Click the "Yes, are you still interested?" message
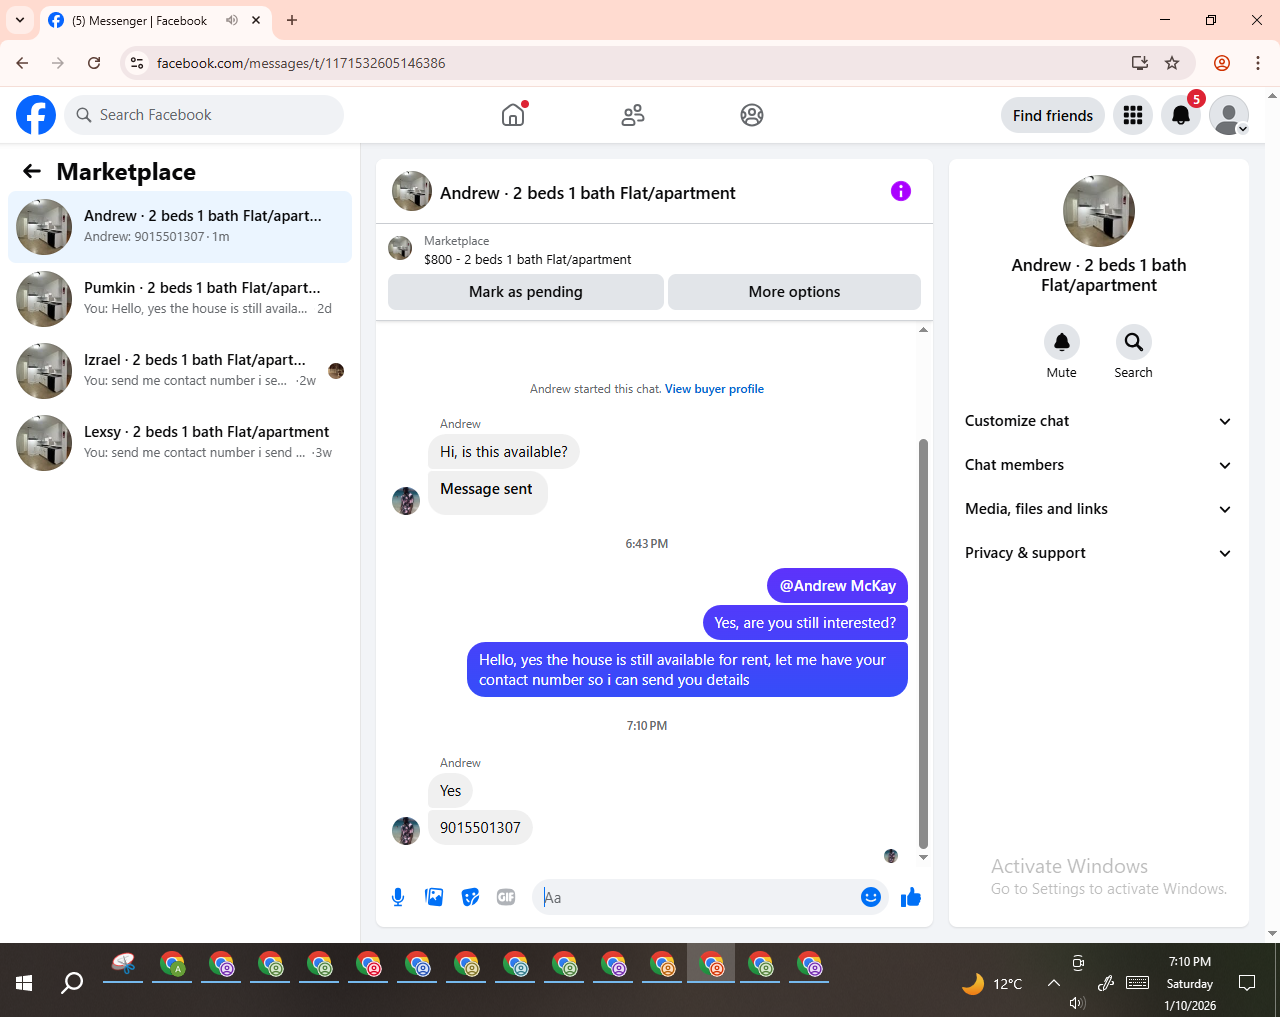The image size is (1280, 1017). [805, 623]
